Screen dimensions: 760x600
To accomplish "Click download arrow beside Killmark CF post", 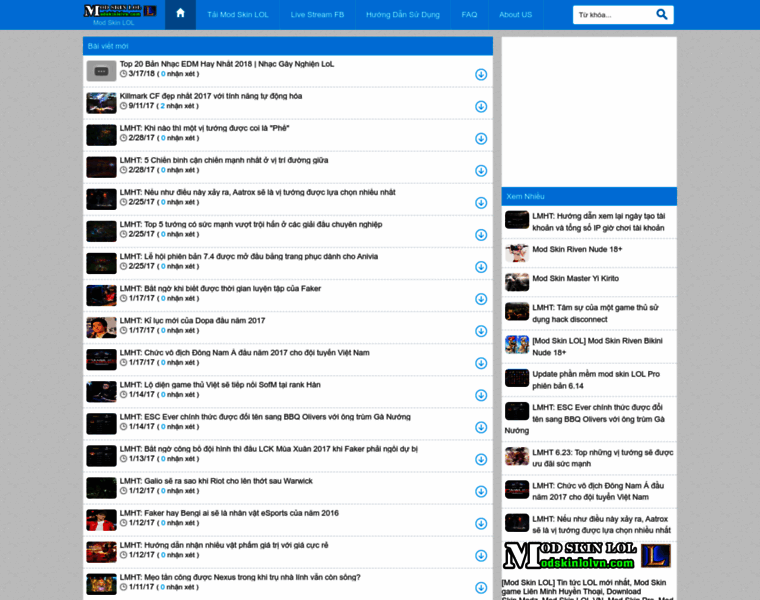I will coord(481,107).
